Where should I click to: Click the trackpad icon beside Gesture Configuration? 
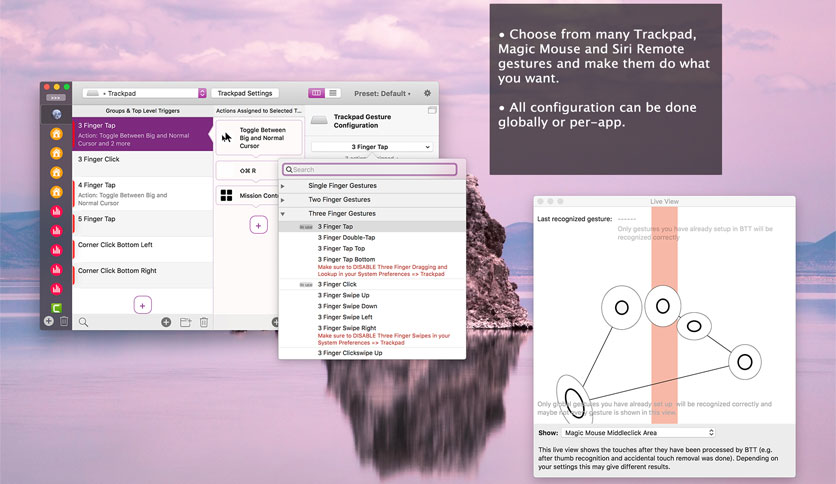pyautogui.click(x=319, y=120)
